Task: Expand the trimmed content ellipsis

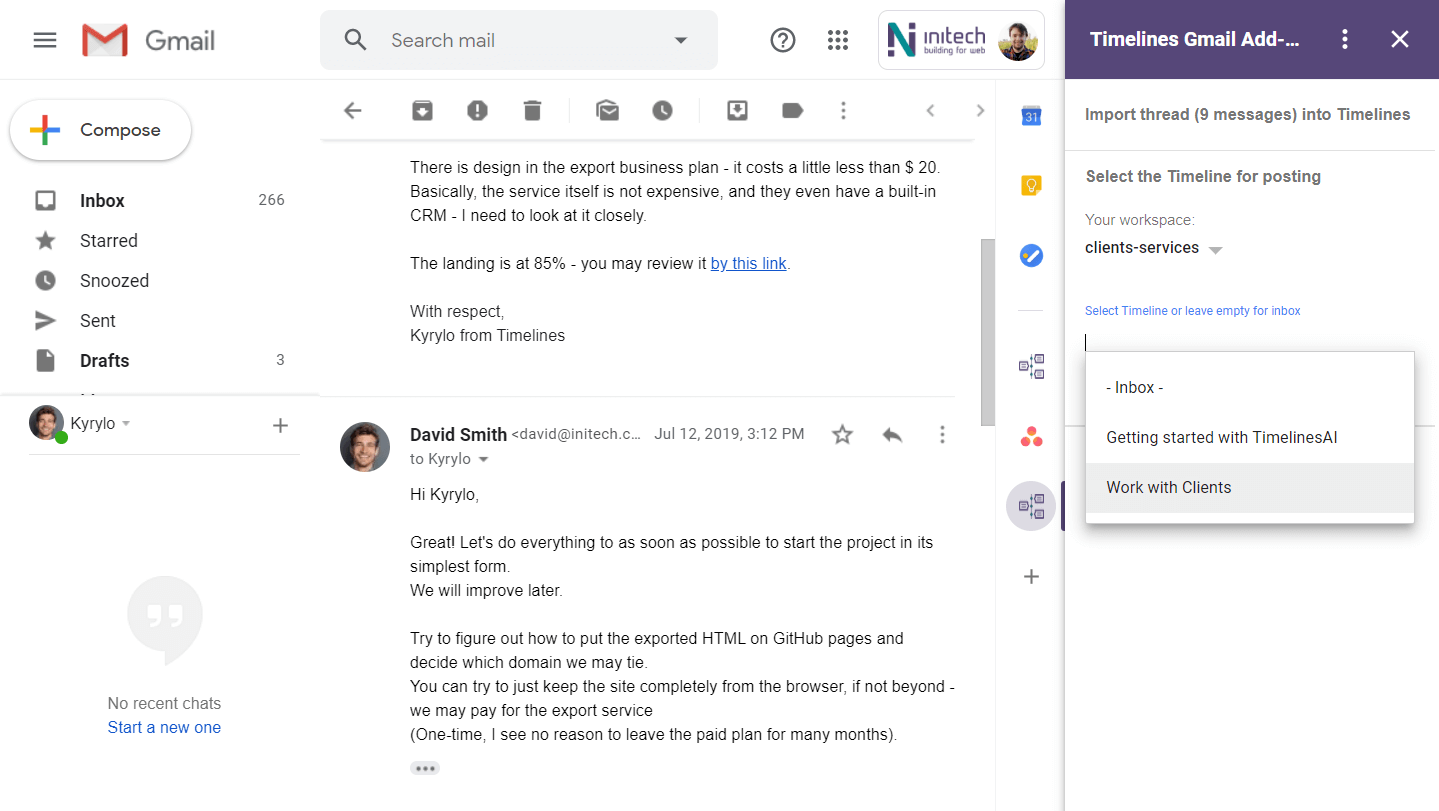Action: pyautogui.click(x=424, y=768)
